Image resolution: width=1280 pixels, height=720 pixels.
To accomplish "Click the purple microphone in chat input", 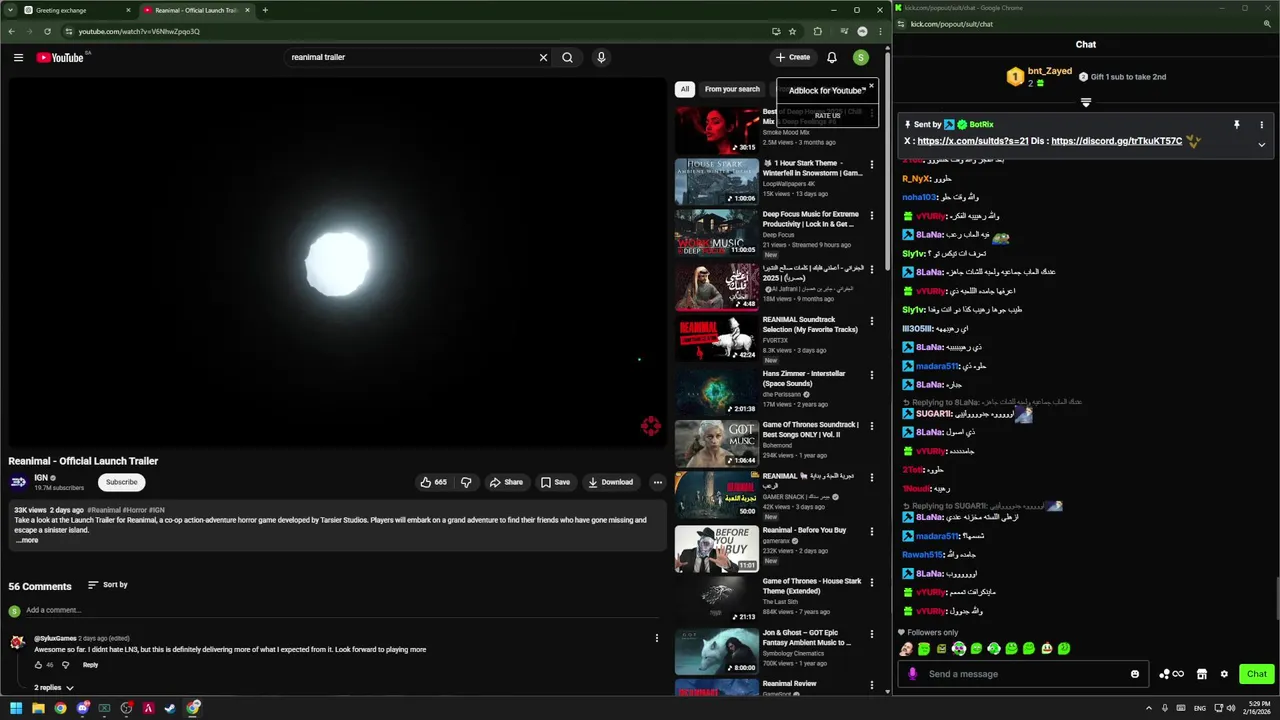I will coord(912,674).
